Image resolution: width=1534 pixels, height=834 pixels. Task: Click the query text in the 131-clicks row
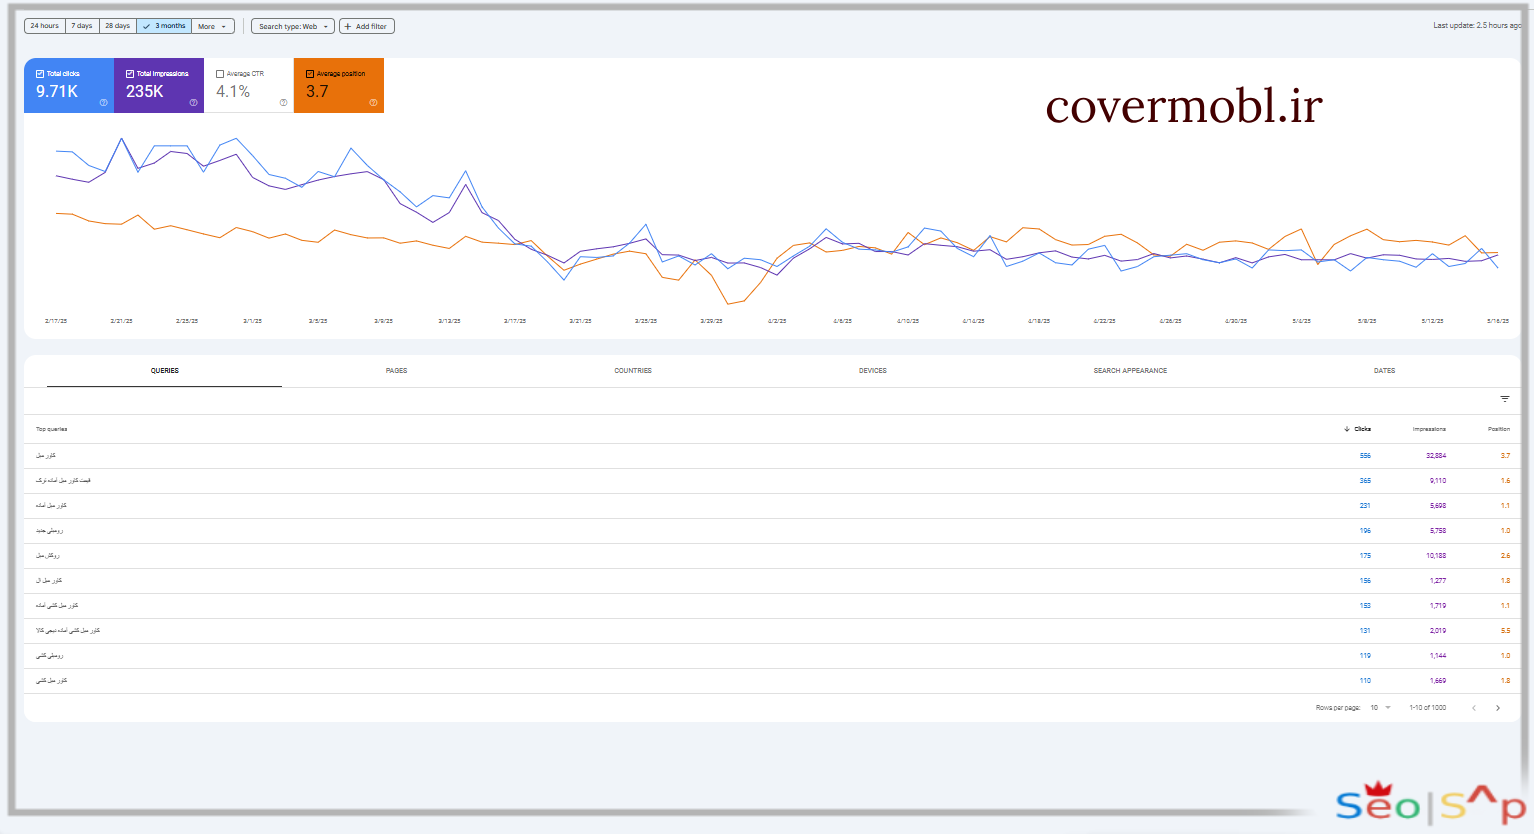click(x=68, y=631)
